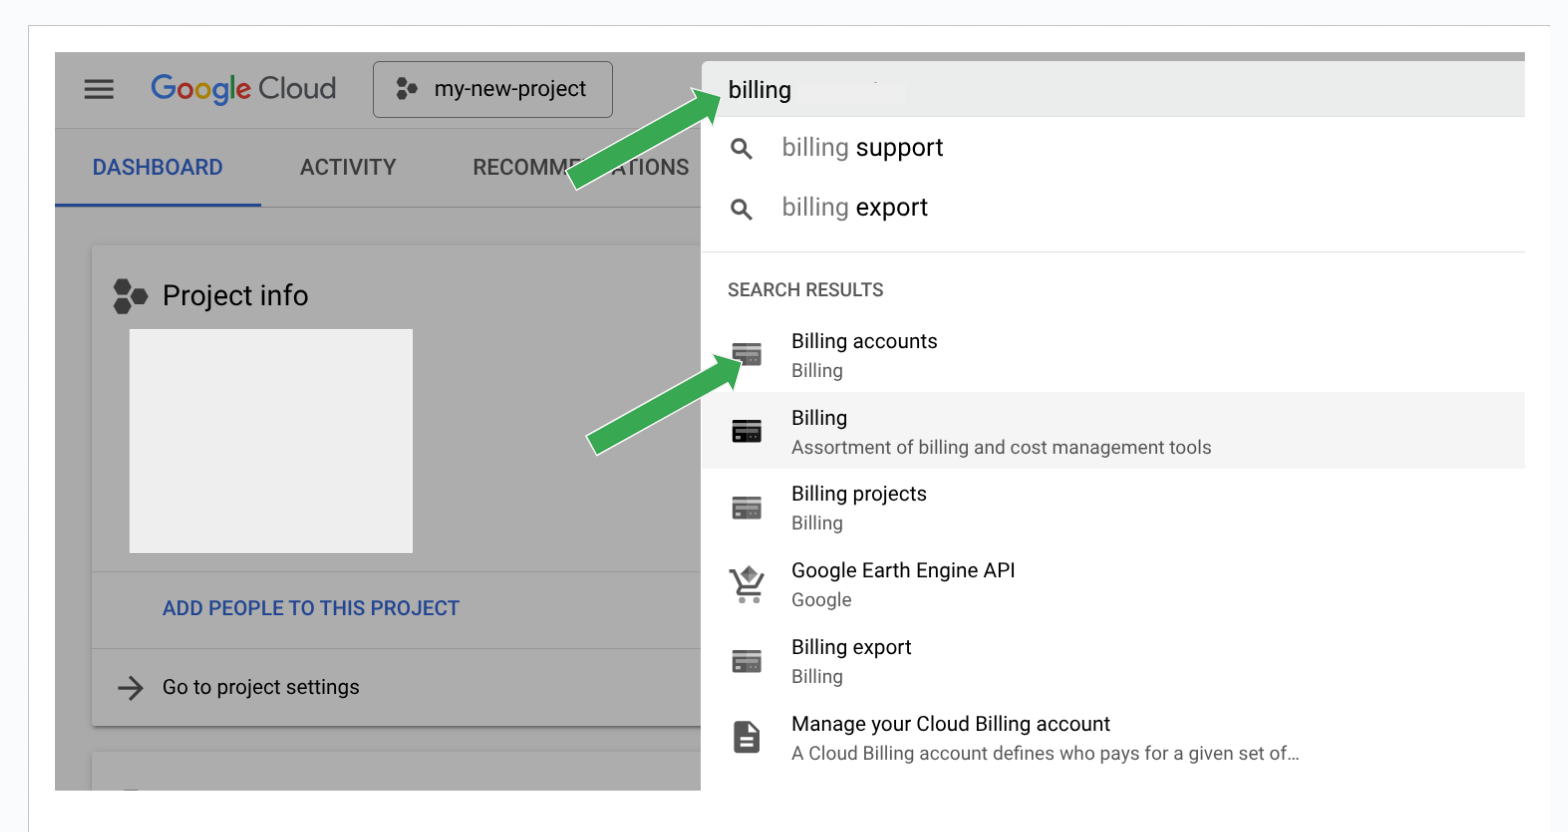Click the black Billing credit card icon

[747, 431]
